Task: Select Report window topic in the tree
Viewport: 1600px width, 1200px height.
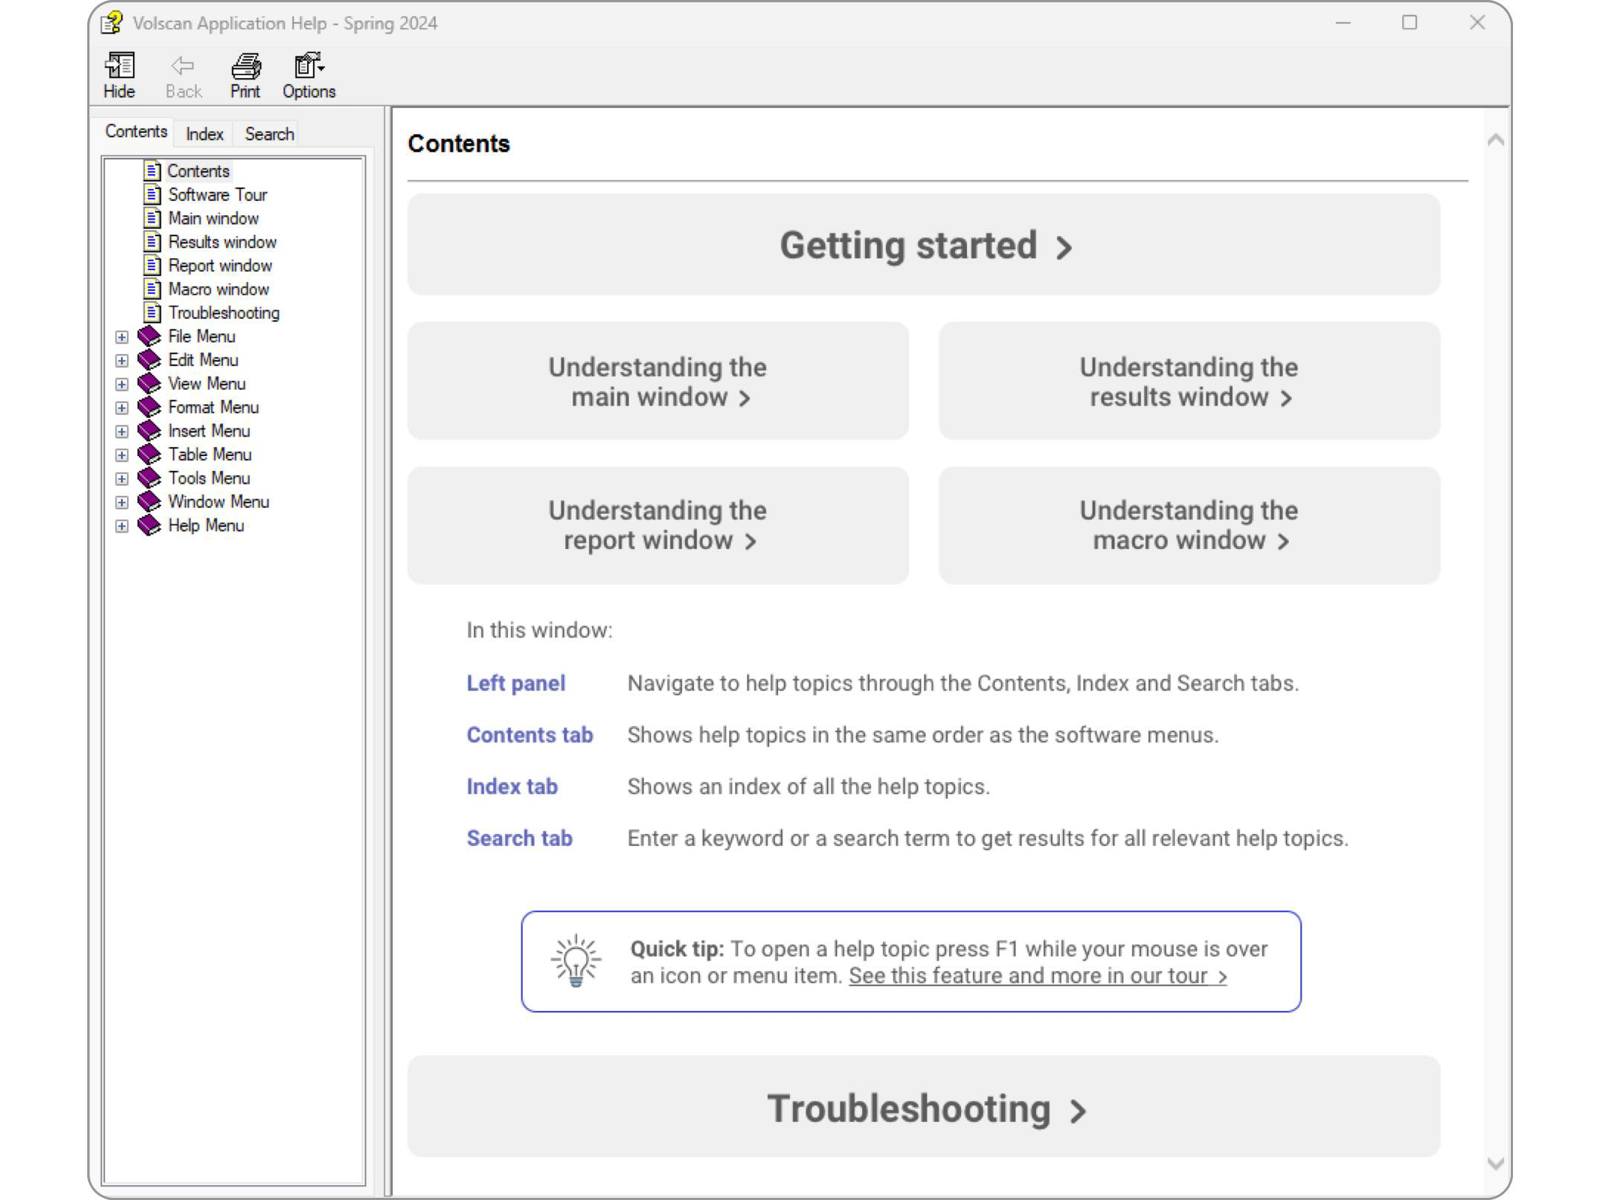Action: pyautogui.click(x=220, y=266)
